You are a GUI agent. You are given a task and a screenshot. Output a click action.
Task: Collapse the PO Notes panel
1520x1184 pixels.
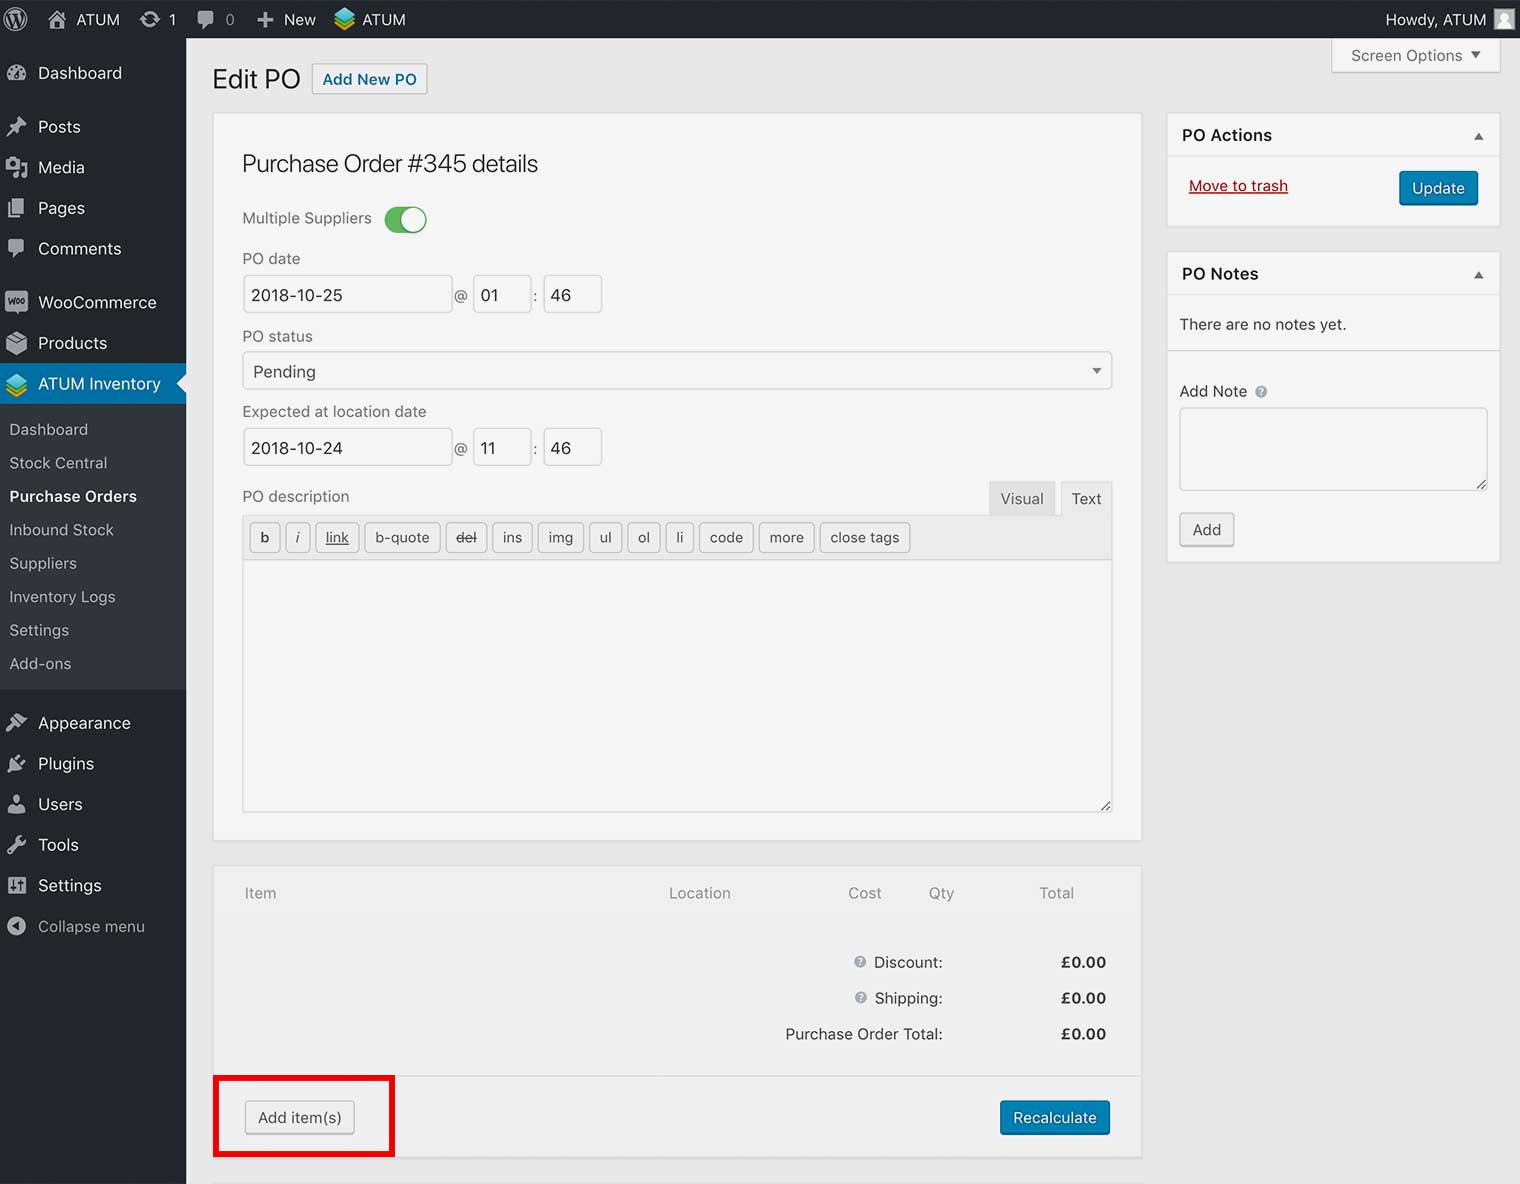(1478, 275)
